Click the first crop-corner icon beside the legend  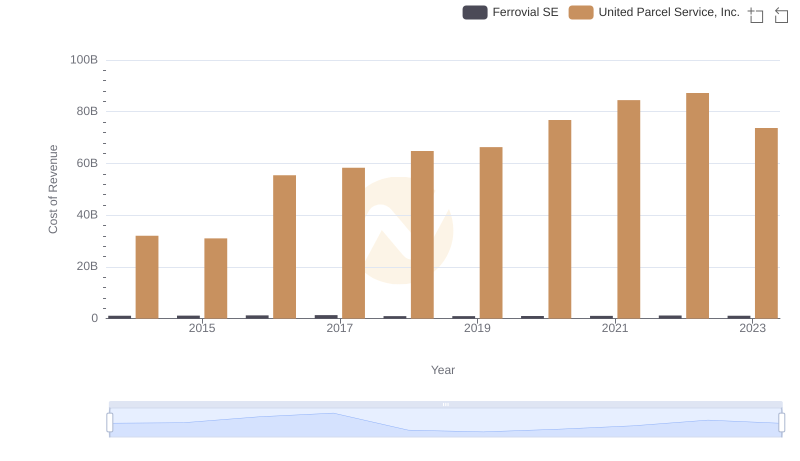(756, 15)
